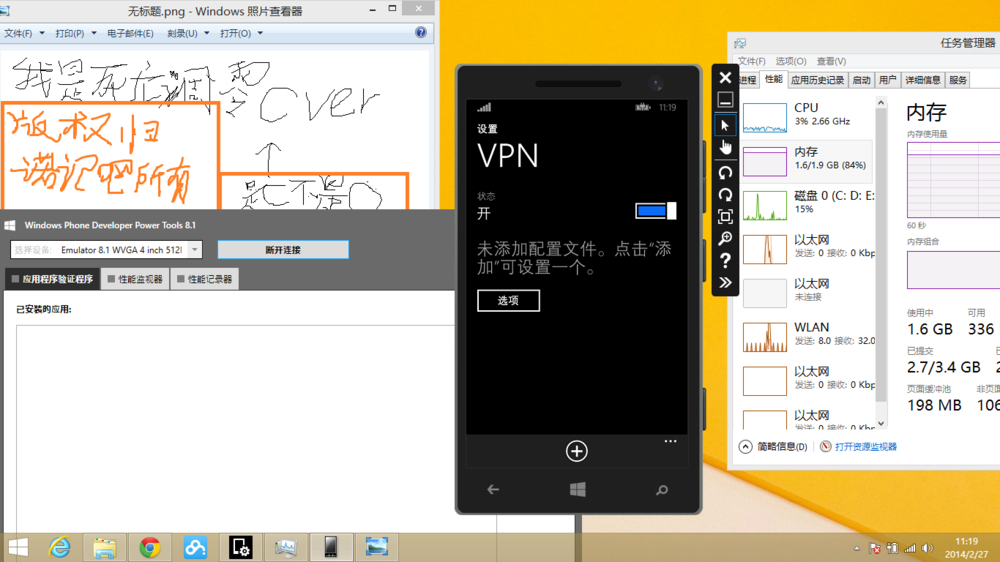Tap the phone Windows Start key
The width and height of the screenshot is (1000, 562).
pyautogui.click(x=578, y=489)
